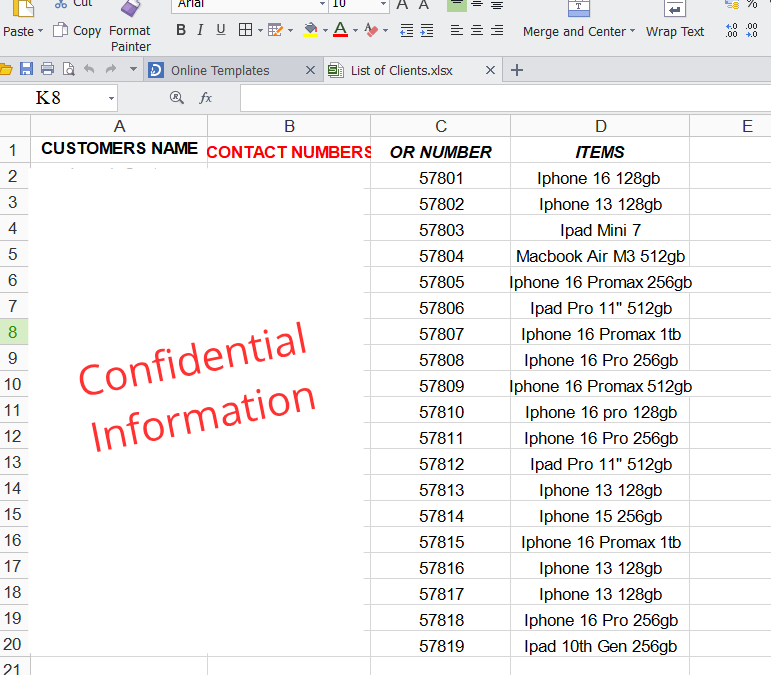This screenshot has height=675, width=771.
Task: Click the fx insert function icon
Action: [x=205, y=98]
